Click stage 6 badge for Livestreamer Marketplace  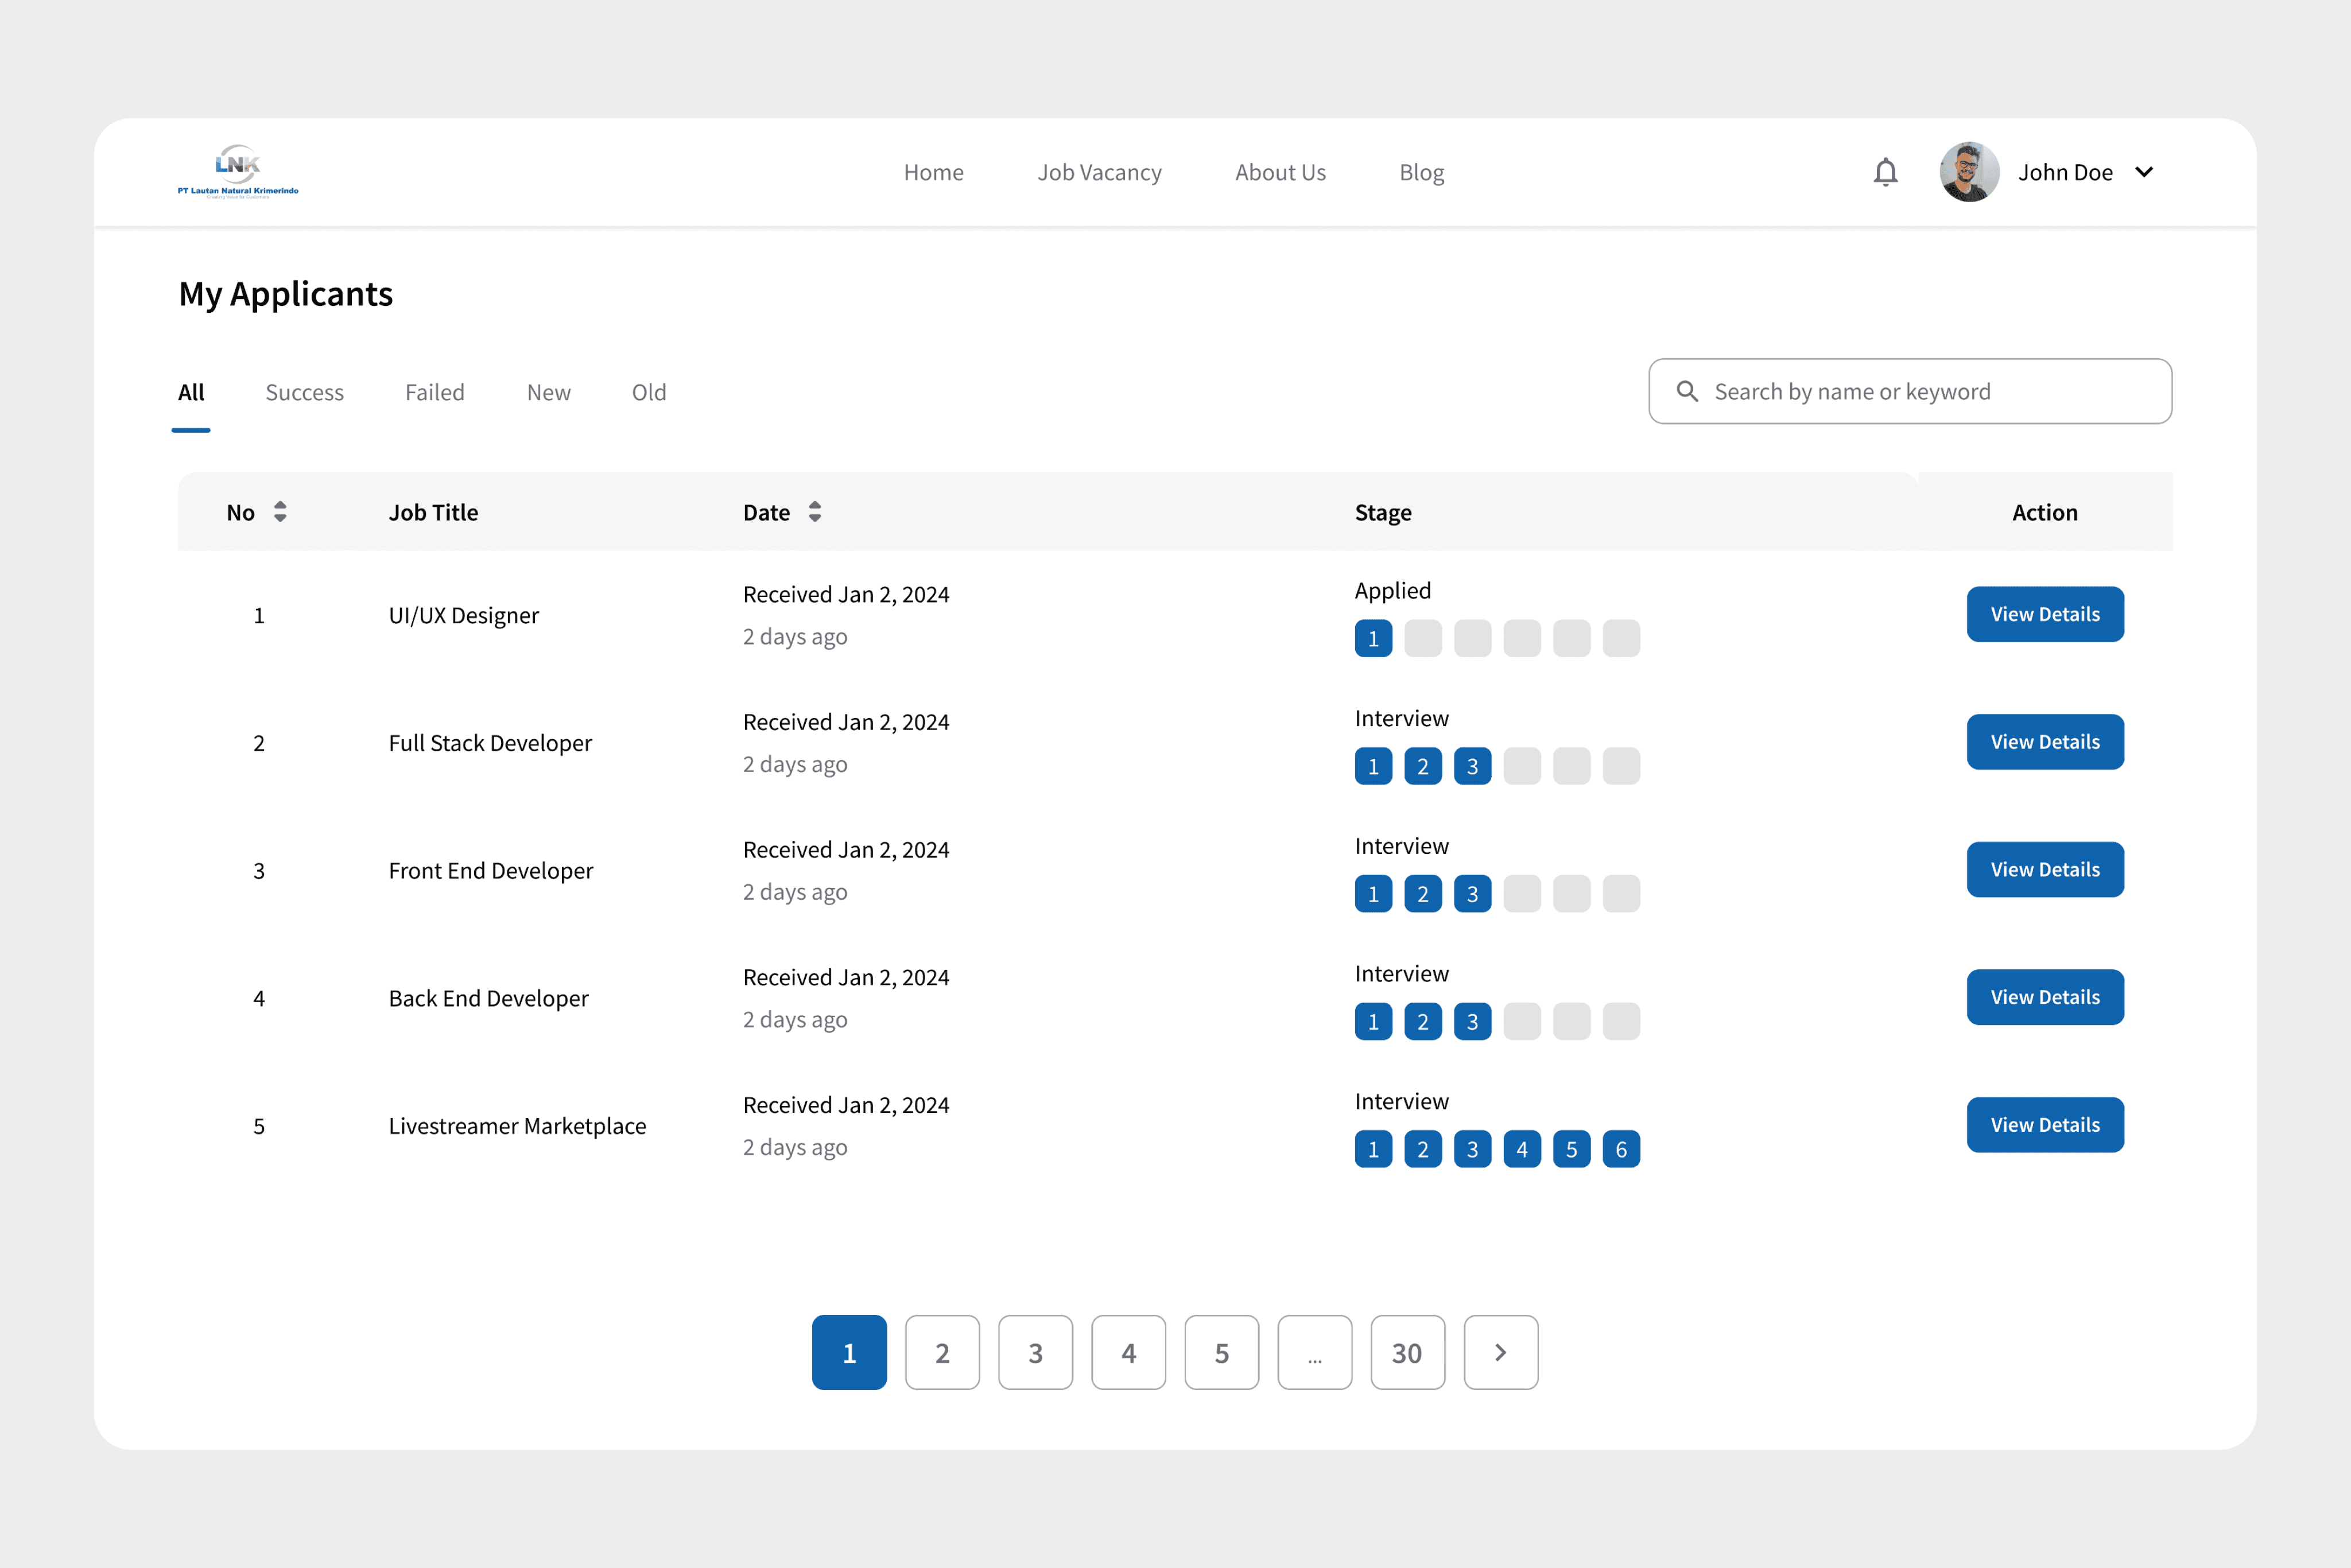(1620, 1149)
